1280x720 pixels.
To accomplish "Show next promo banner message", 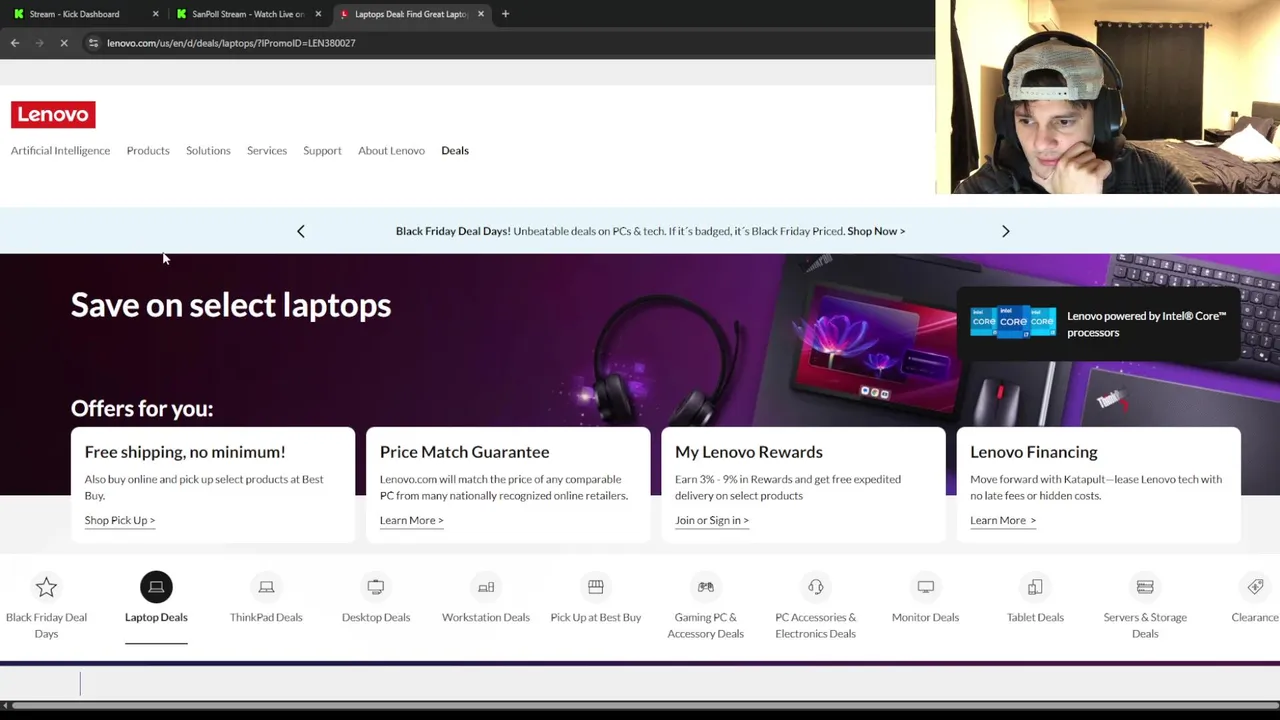I will tap(1006, 231).
